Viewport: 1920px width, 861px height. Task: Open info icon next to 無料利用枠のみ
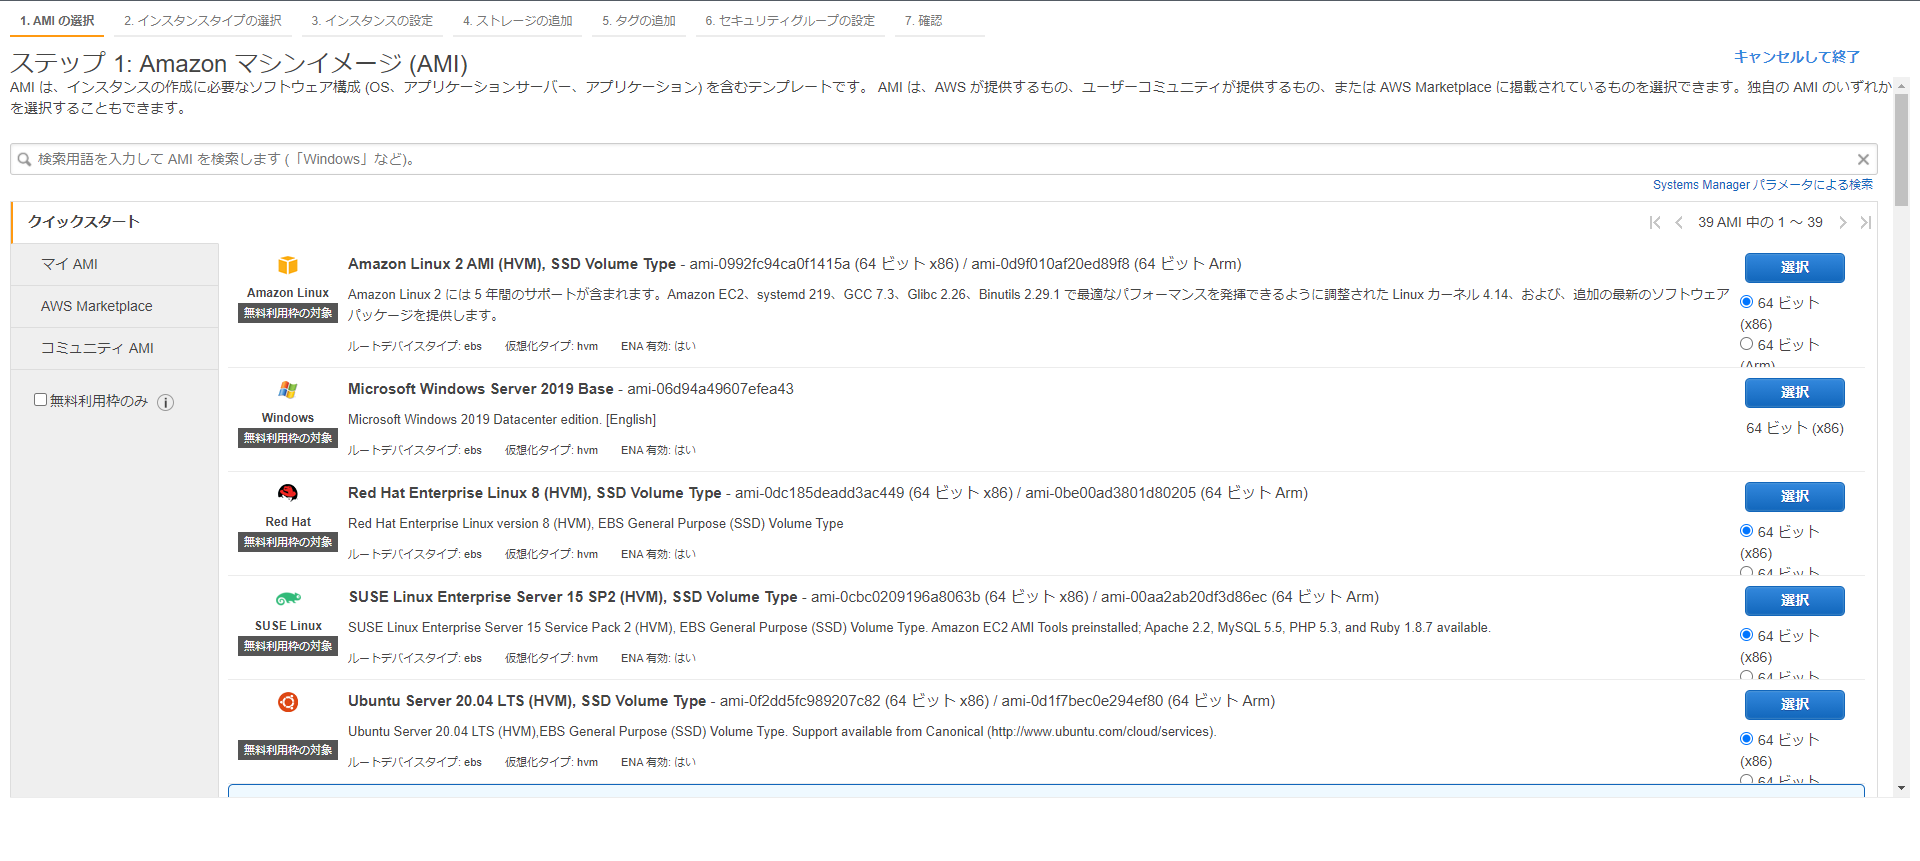(166, 402)
